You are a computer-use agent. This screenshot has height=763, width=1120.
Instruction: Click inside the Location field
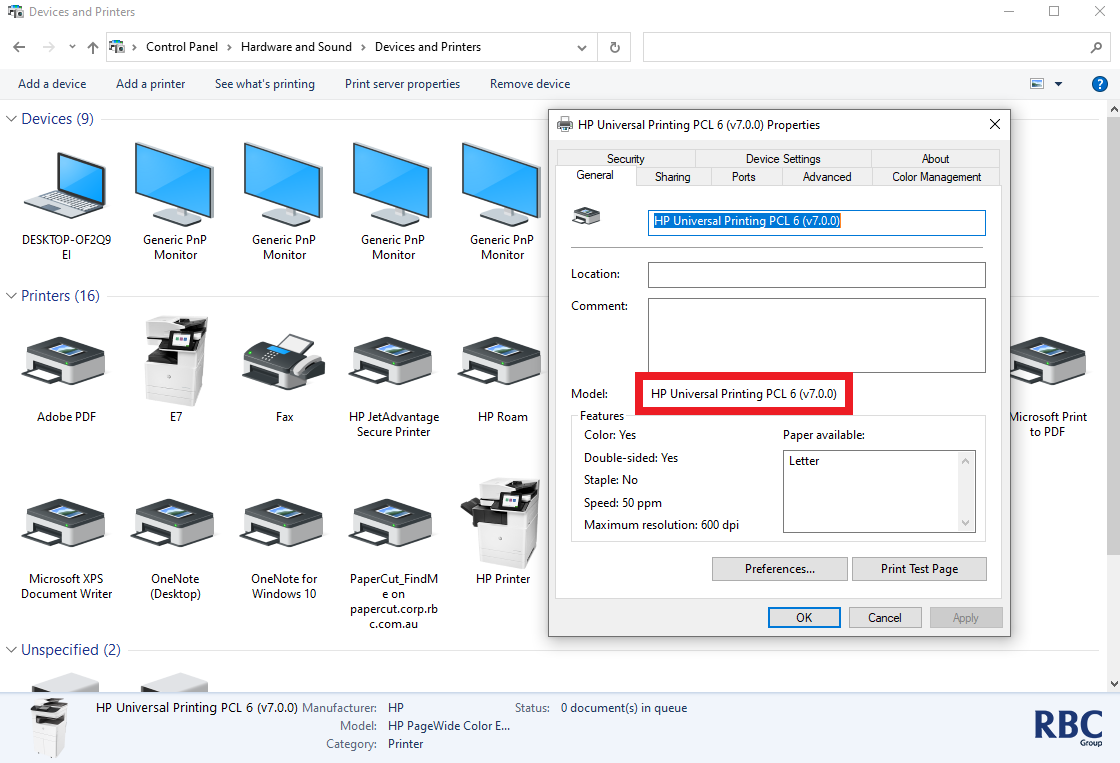point(816,274)
